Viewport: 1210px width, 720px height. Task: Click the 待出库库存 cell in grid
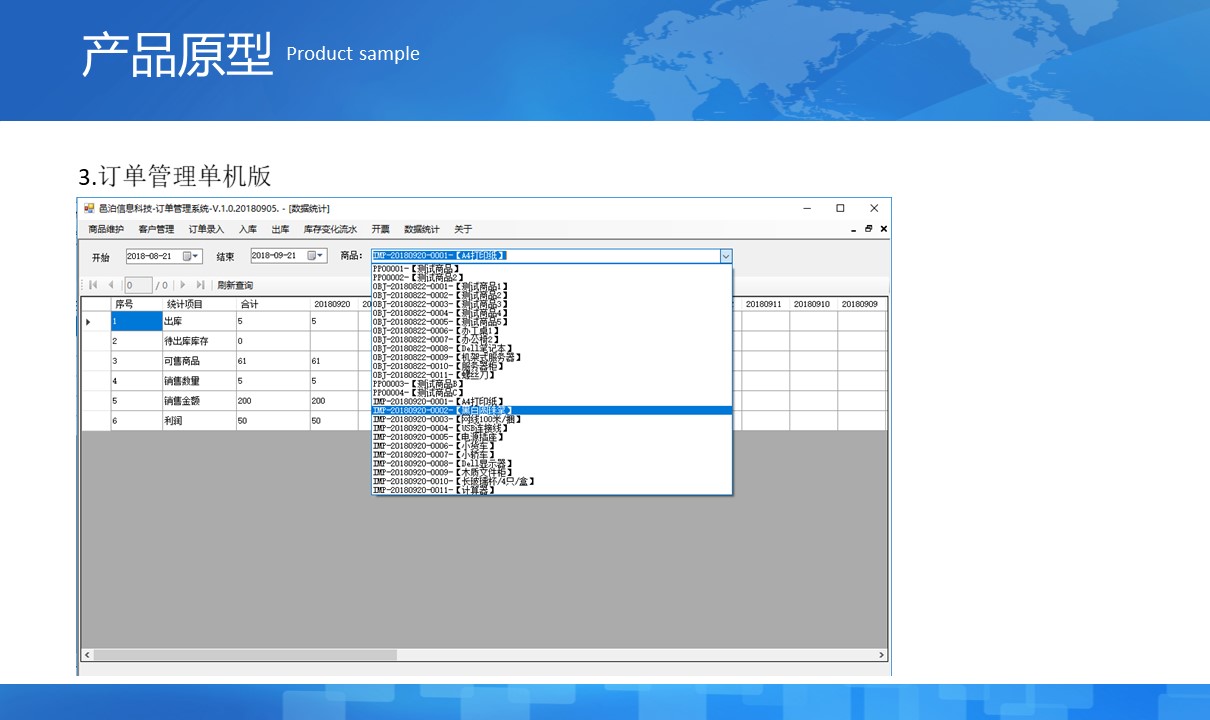pos(199,341)
